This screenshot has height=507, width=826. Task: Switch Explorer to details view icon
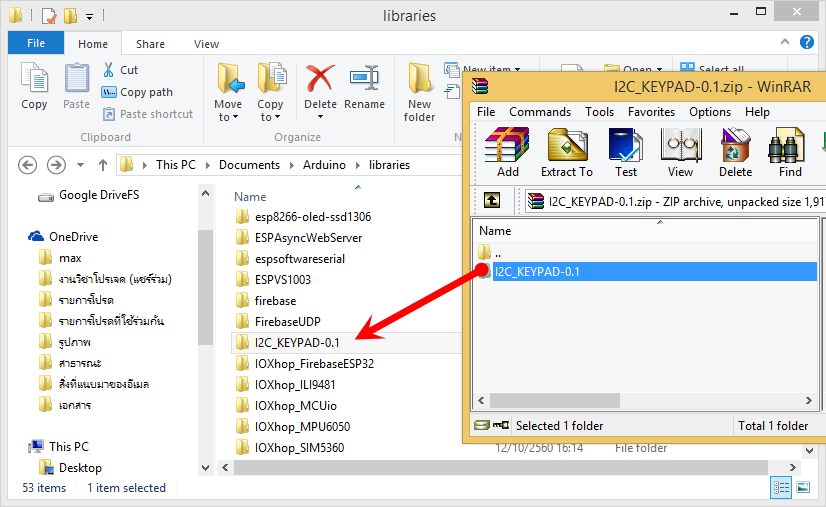coord(781,488)
